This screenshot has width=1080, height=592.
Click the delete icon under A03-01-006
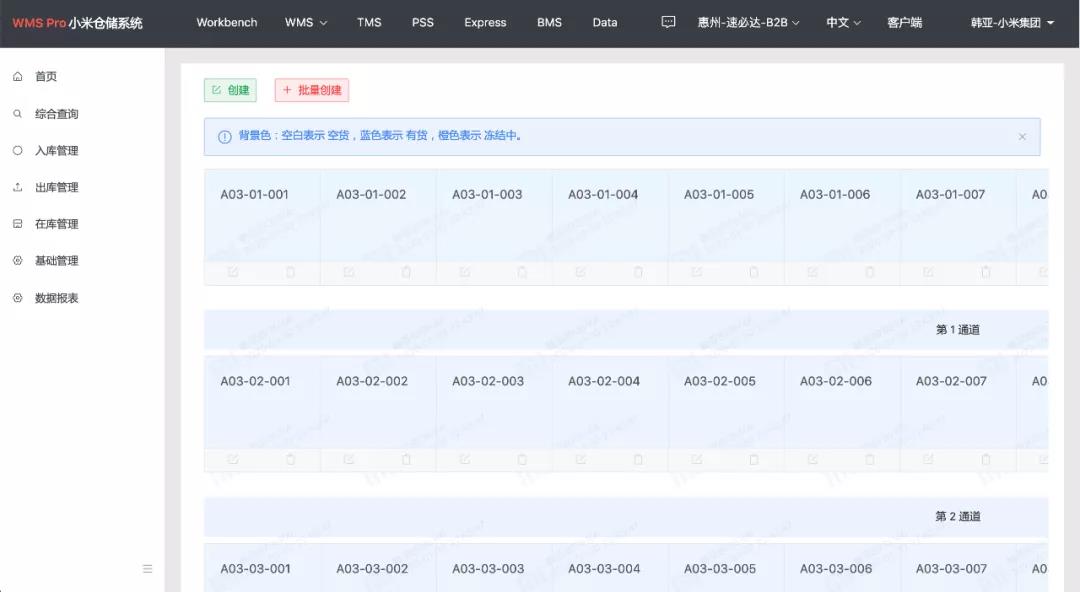pos(870,272)
